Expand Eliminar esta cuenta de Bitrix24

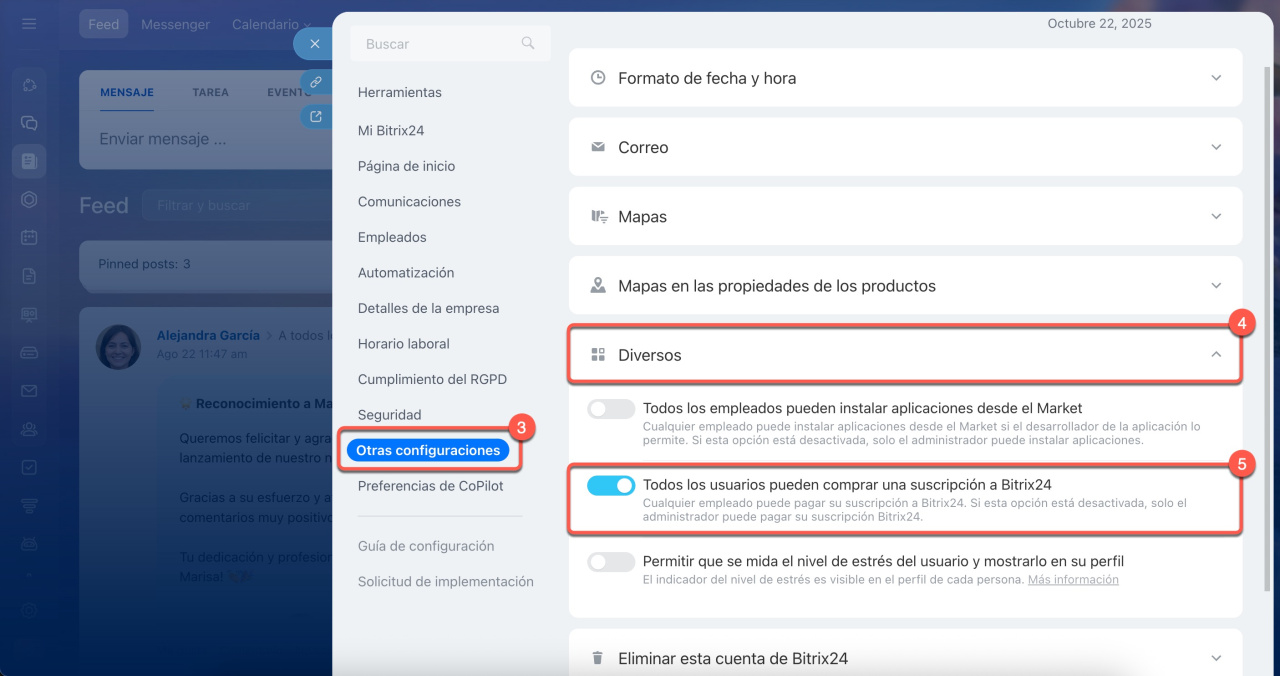coord(1216,658)
